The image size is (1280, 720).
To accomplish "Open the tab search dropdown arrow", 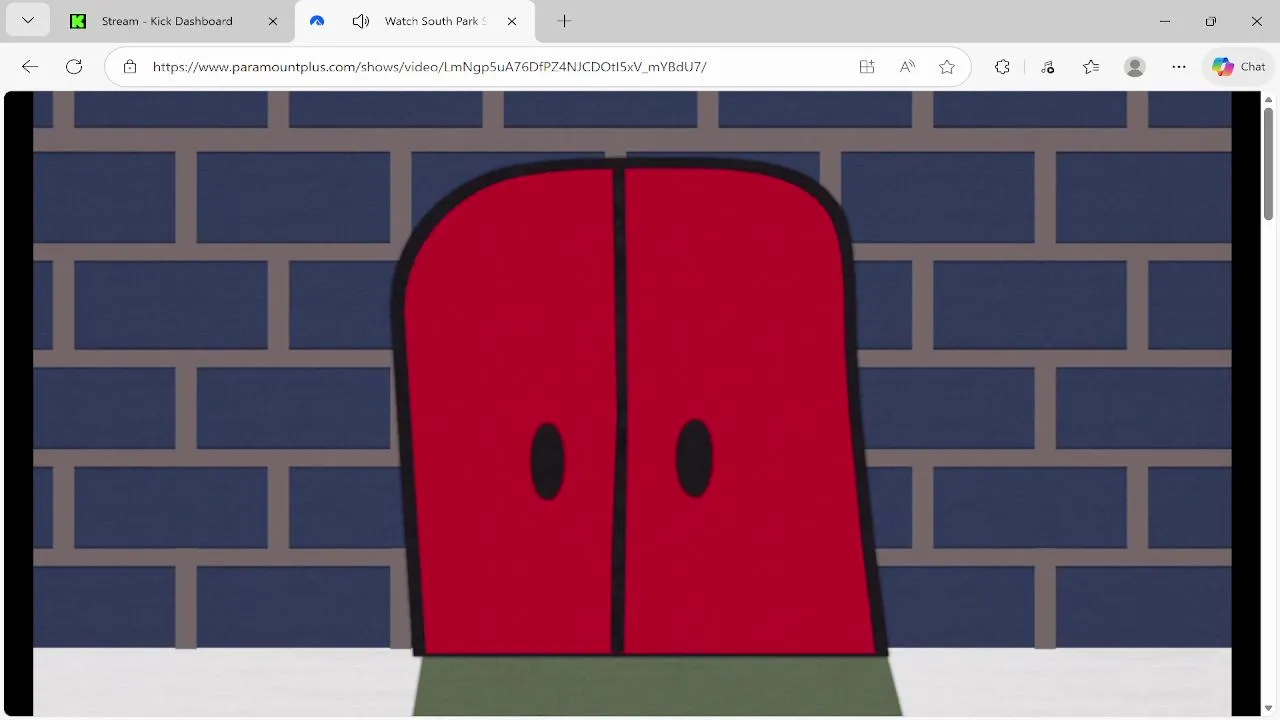I will pos(27,21).
